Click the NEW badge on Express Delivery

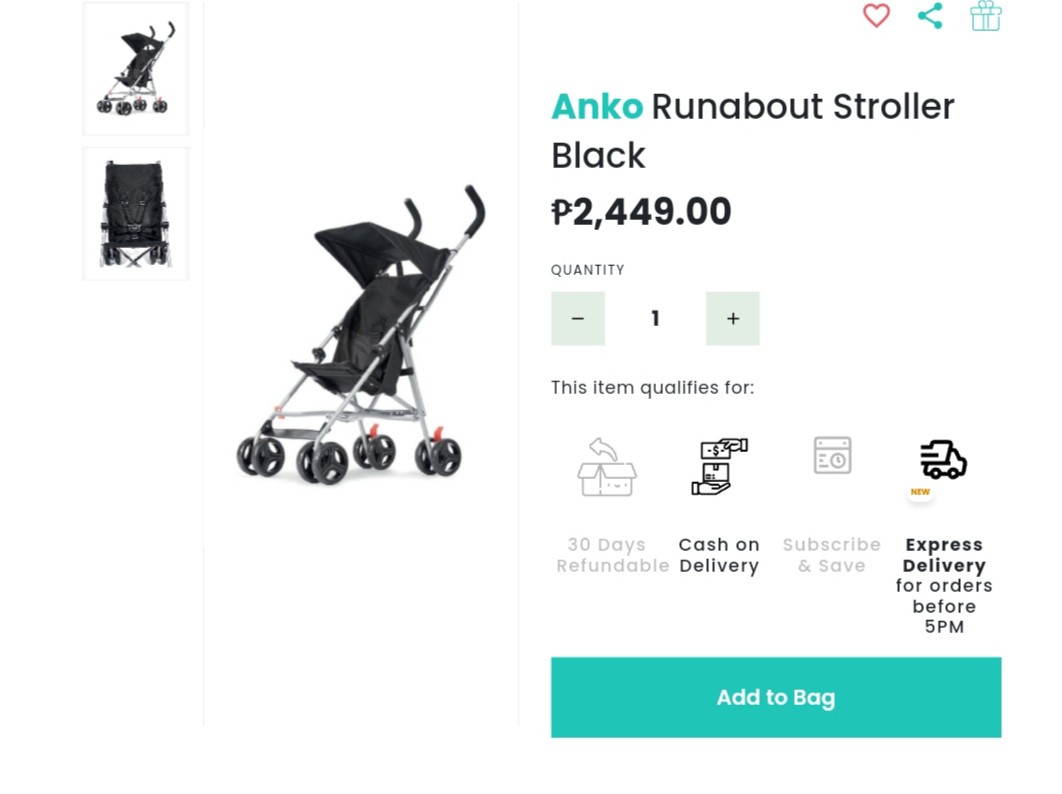(920, 491)
